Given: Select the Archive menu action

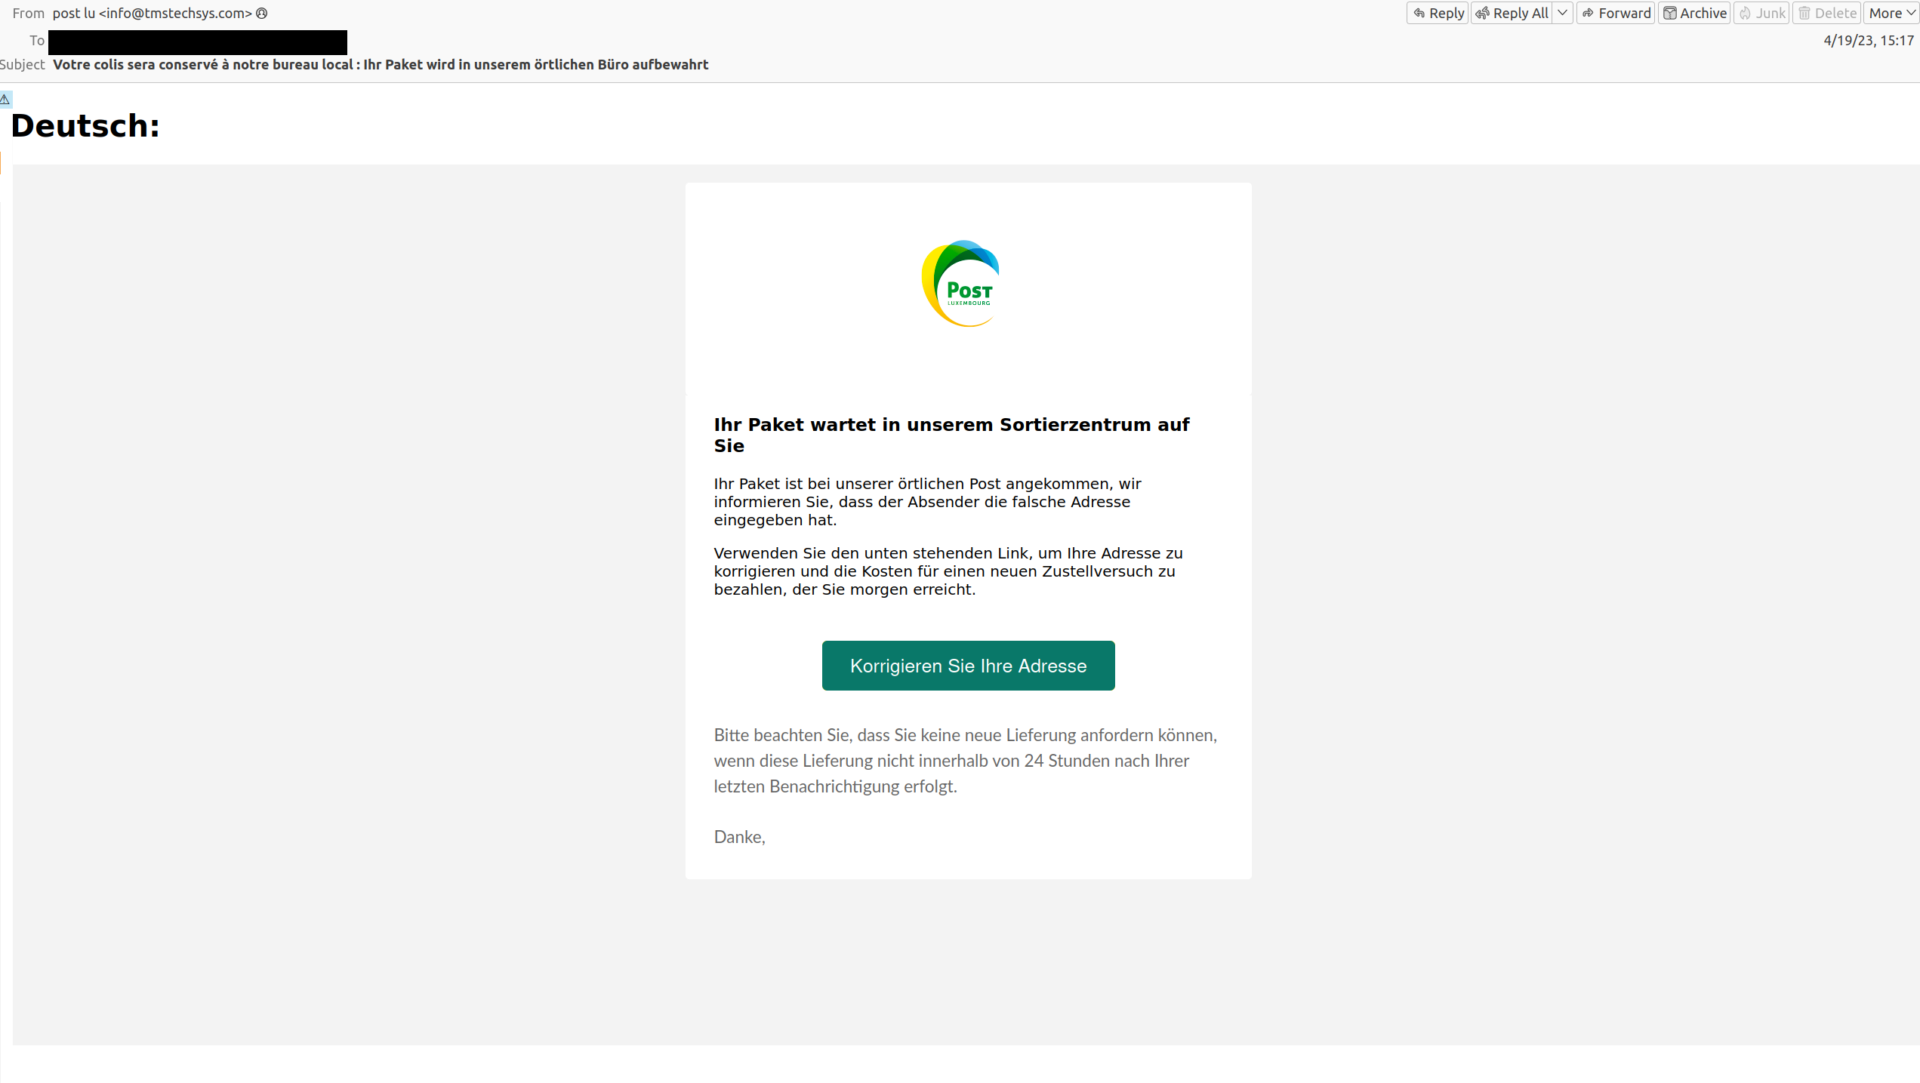Looking at the screenshot, I should click(1697, 13).
